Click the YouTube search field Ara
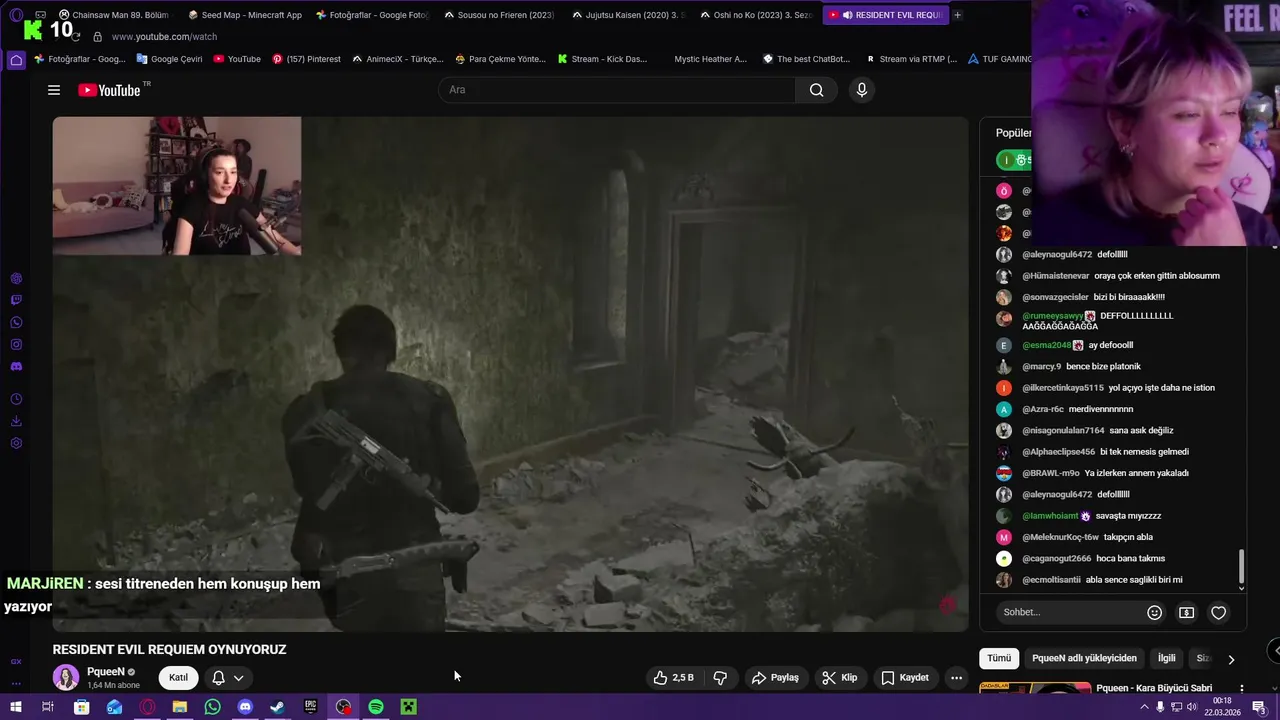This screenshot has height=720, width=1280. (x=617, y=90)
